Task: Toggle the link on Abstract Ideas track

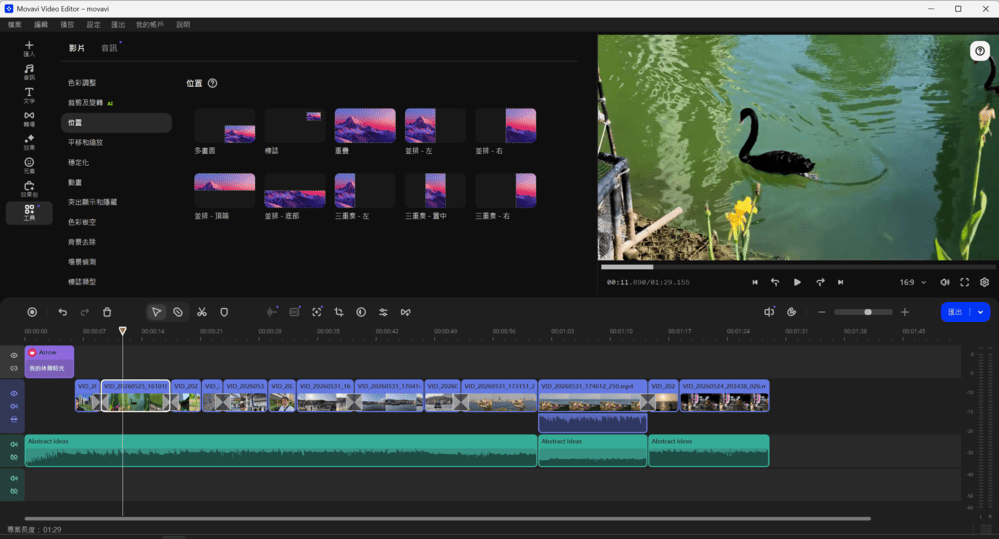Action: tap(14, 457)
